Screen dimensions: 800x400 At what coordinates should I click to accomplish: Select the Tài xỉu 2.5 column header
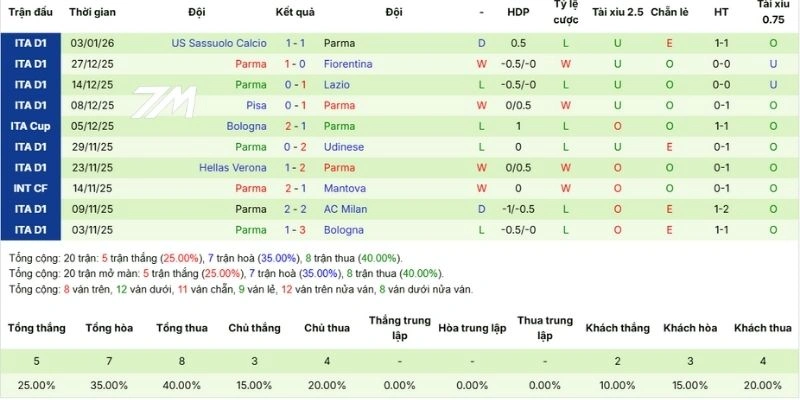tap(617, 12)
